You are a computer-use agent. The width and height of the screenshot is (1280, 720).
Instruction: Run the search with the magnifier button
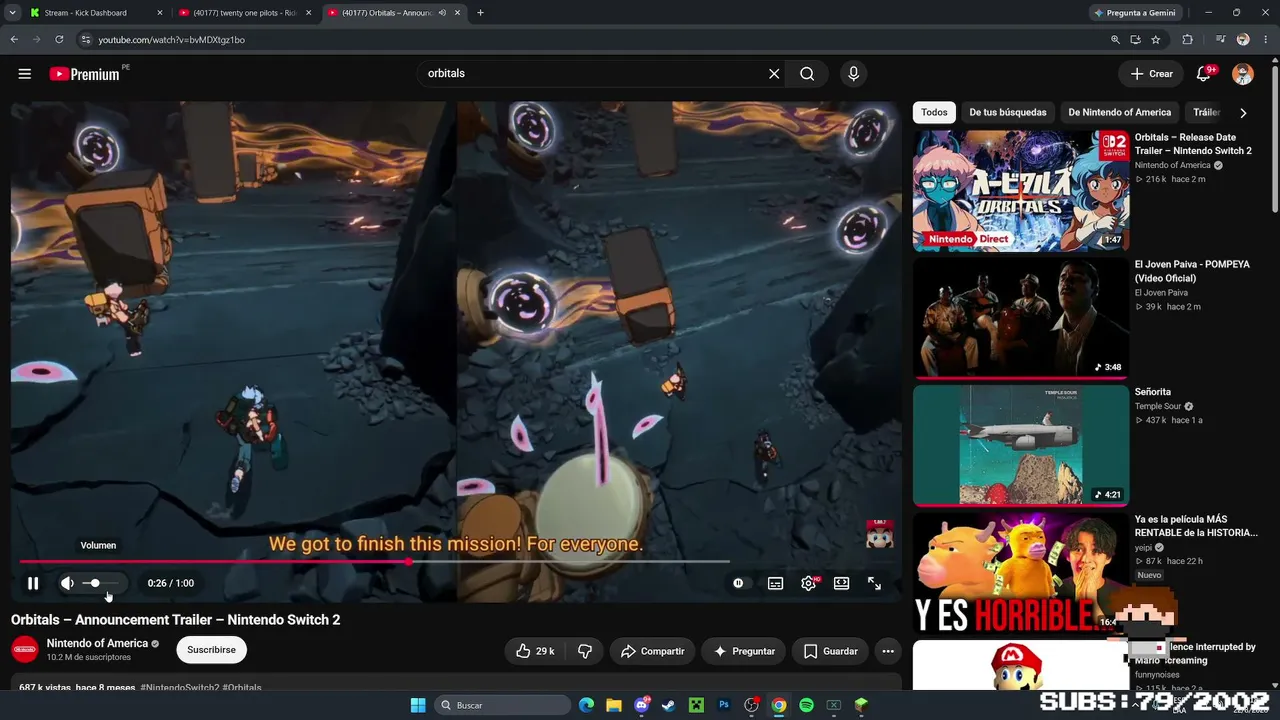coord(807,74)
